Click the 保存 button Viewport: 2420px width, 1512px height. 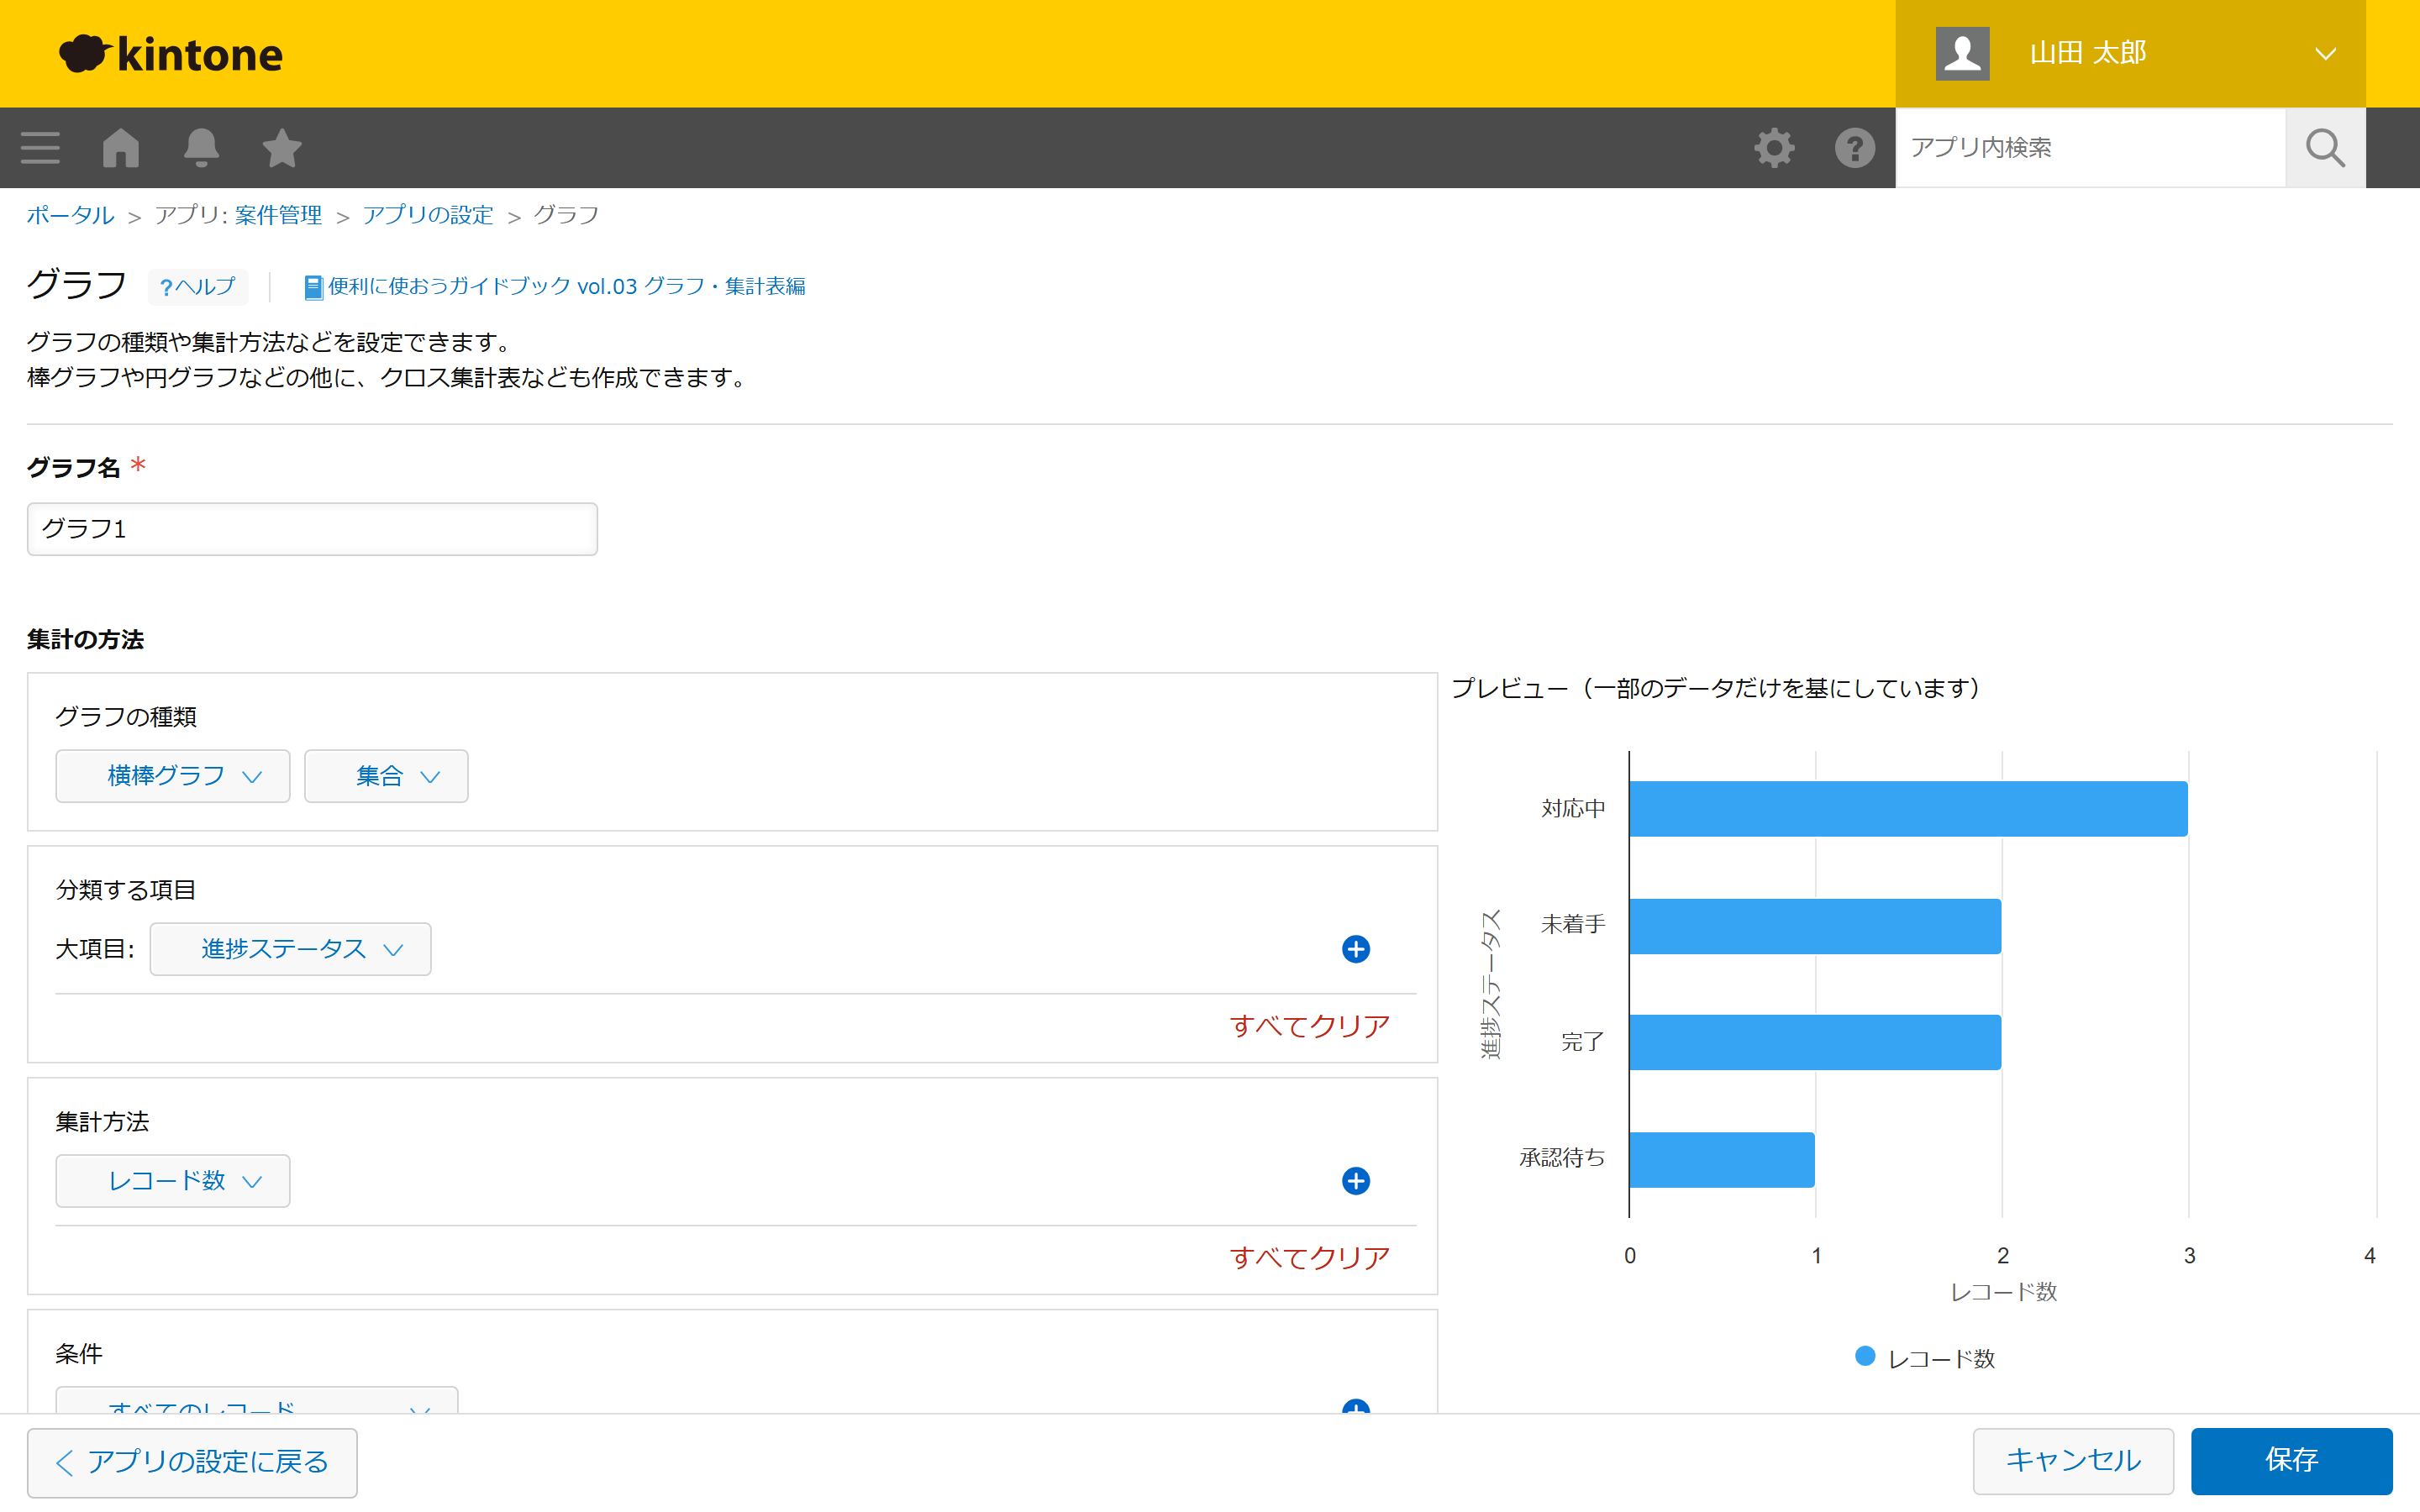point(2291,1460)
